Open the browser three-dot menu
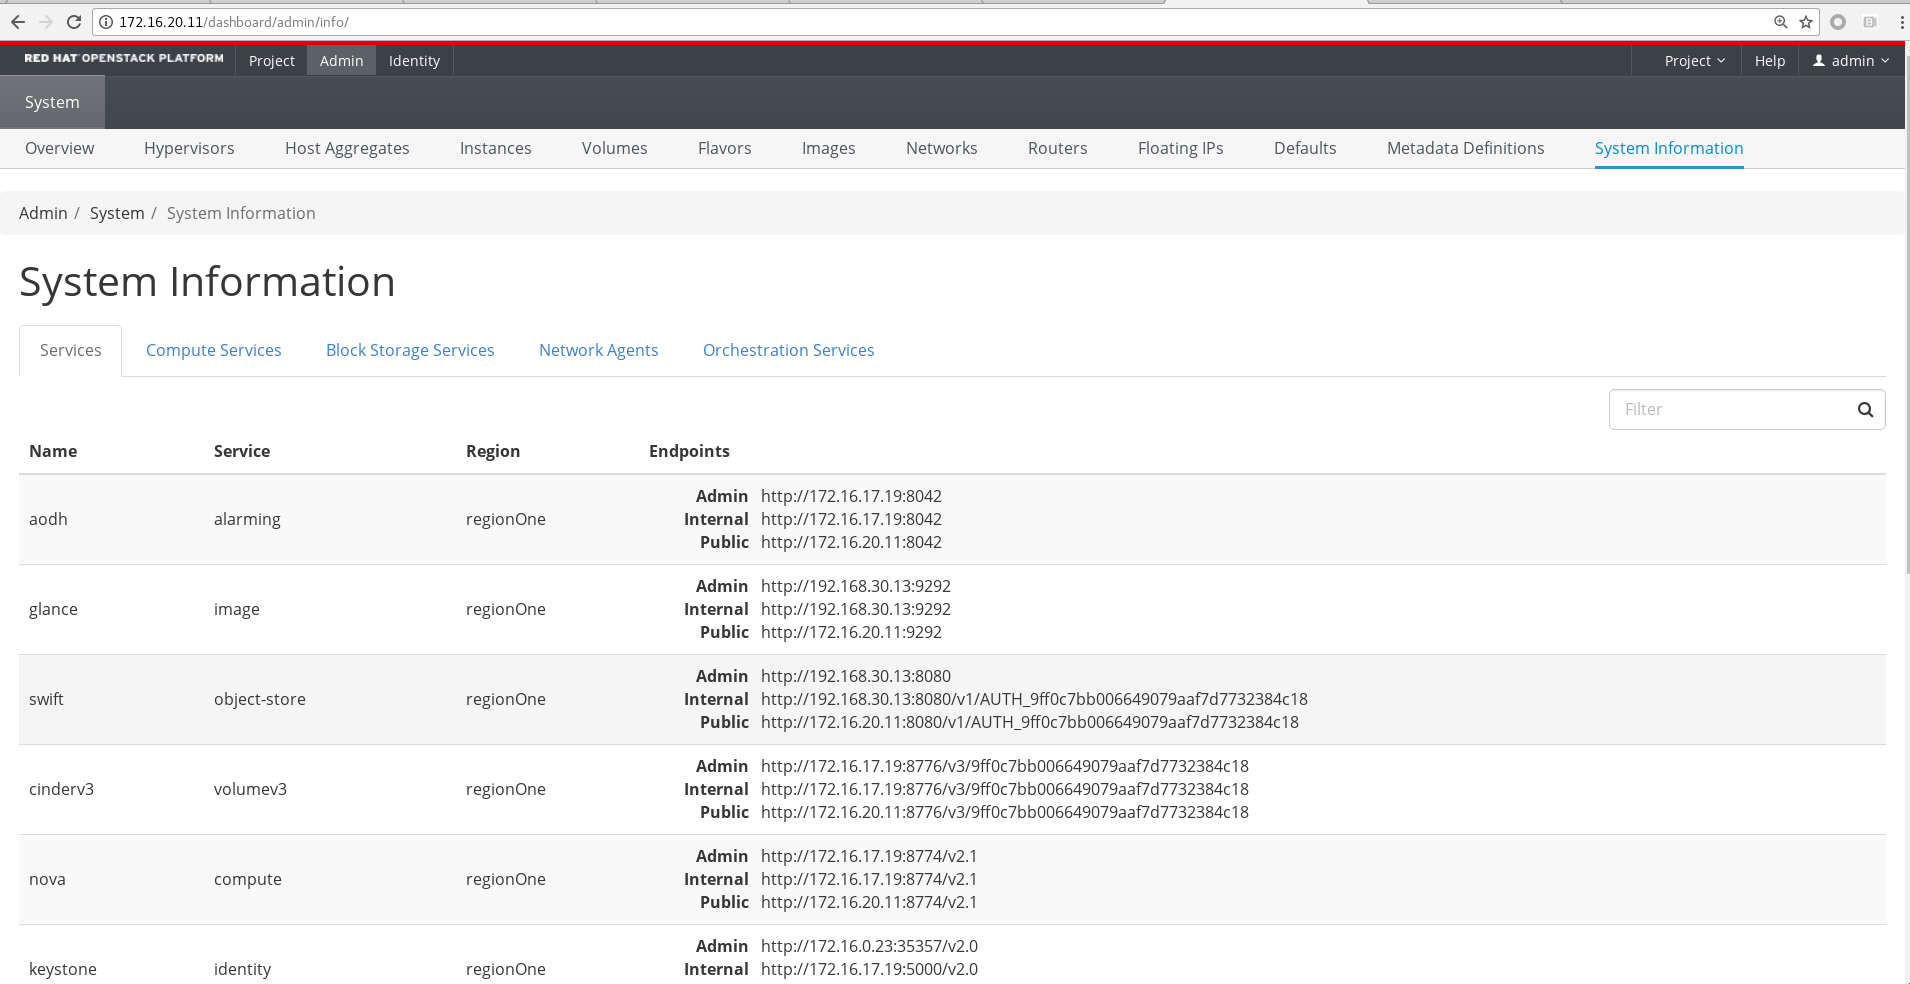 pos(1901,22)
